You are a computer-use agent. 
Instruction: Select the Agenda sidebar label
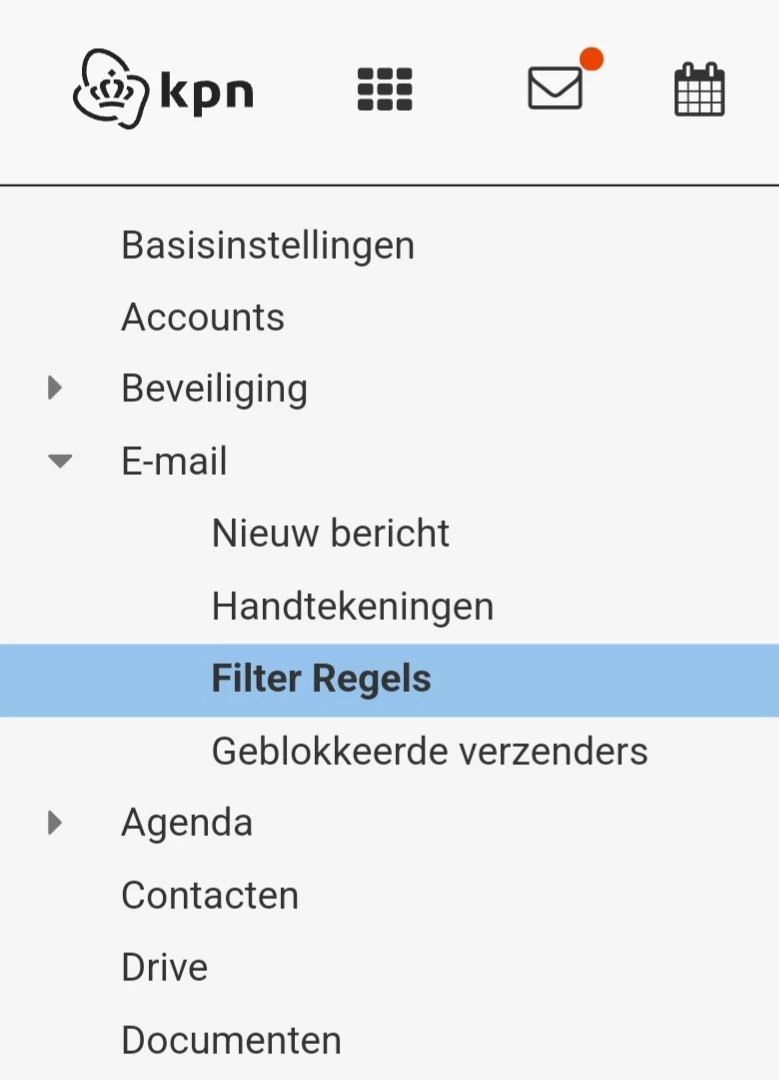point(186,822)
